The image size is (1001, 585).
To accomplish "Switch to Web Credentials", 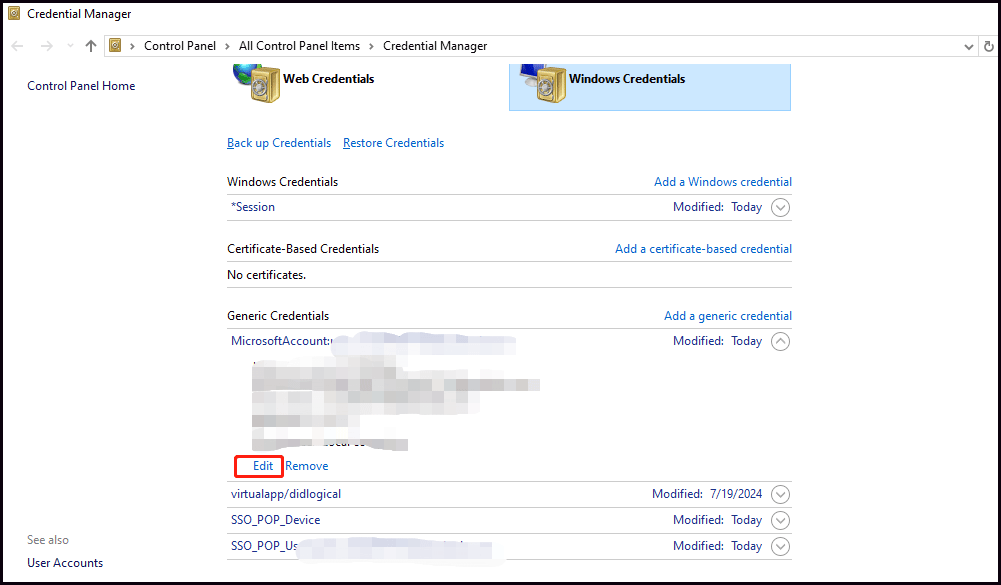I will tap(329, 79).
